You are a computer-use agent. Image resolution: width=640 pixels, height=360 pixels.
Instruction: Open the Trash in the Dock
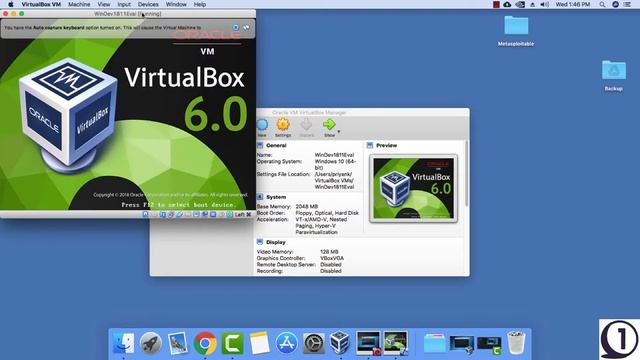516,342
